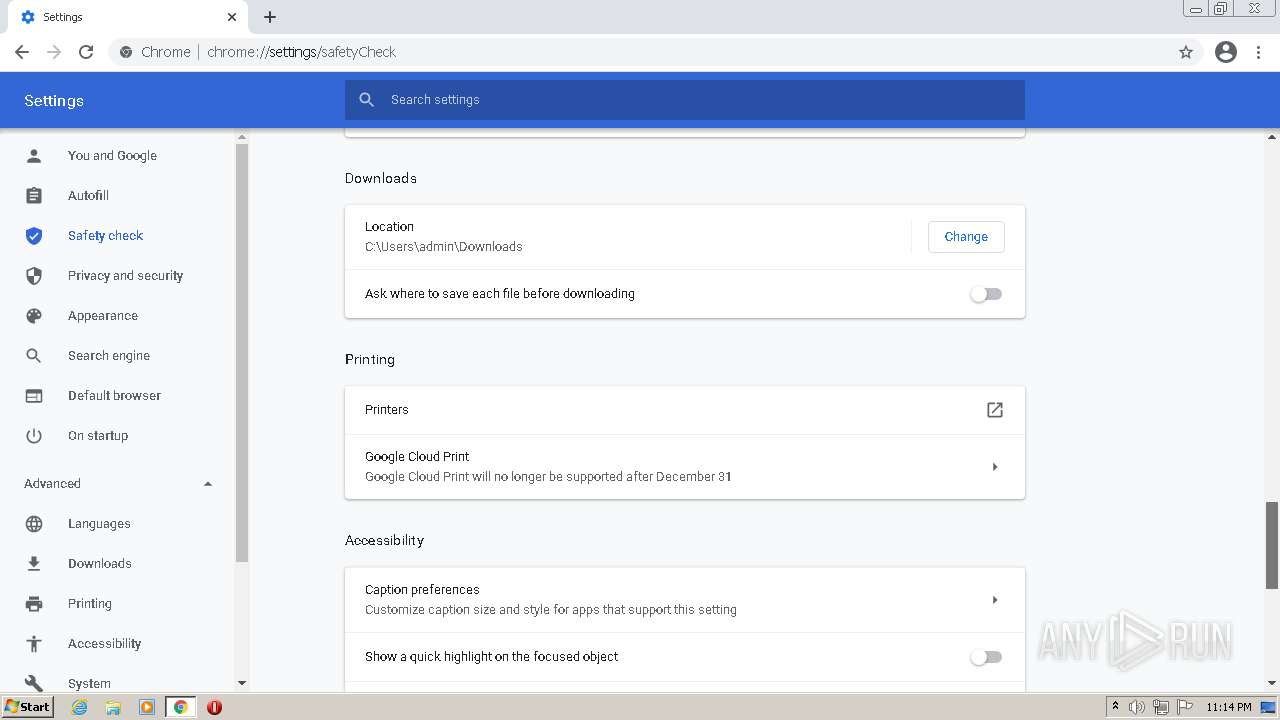Image resolution: width=1280 pixels, height=720 pixels.
Task: Select Autofill in sidebar
Action: pyautogui.click(x=88, y=196)
